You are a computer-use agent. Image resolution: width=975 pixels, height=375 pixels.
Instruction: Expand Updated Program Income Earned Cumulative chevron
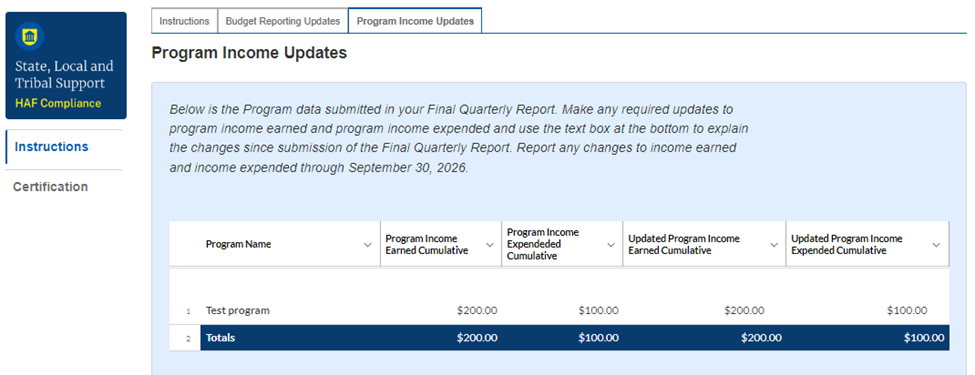pyautogui.click(x=774, y=244)
